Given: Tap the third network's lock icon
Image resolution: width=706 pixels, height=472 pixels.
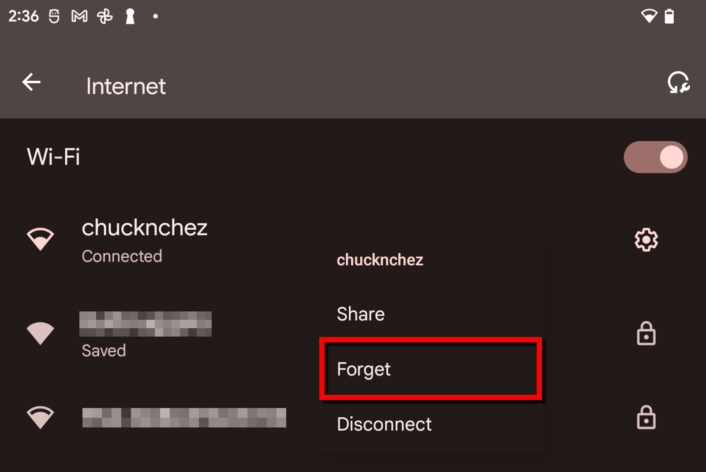Looking at the screenshot, I should 646,416.
